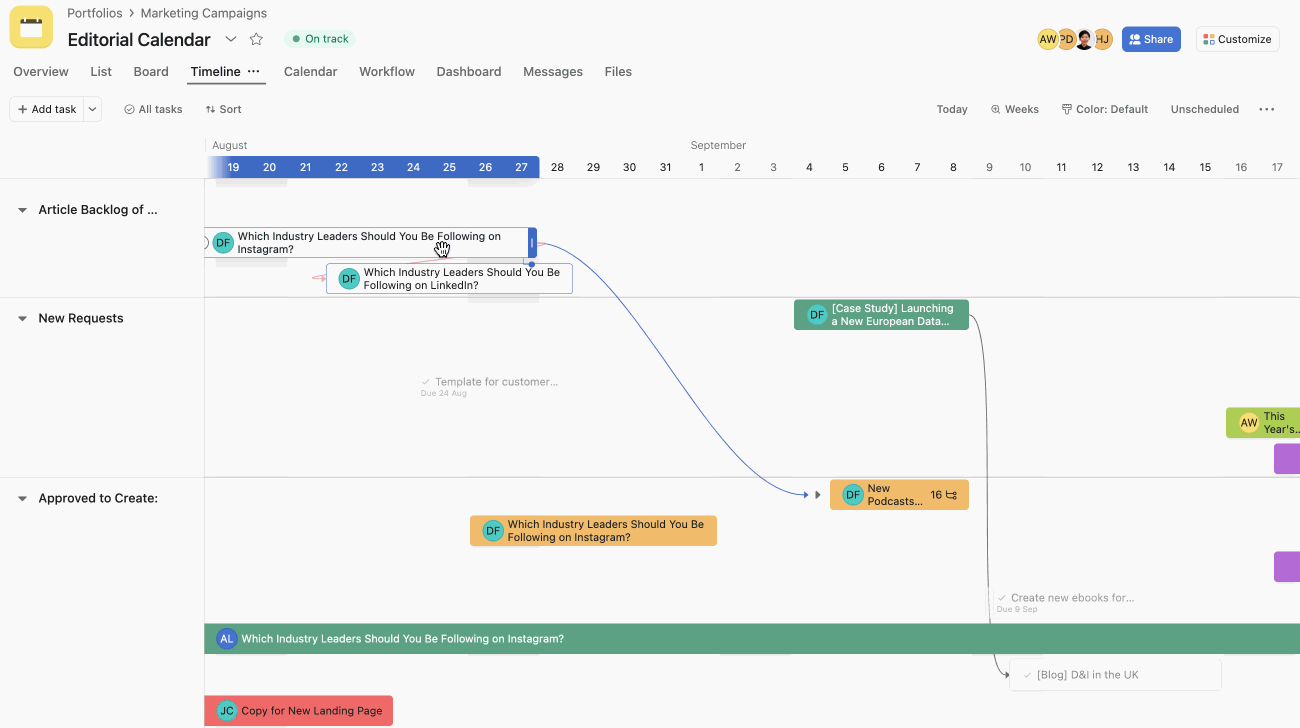Open the Customize panel
The image size is (1300, 728).
click(x=1237, y=39)
